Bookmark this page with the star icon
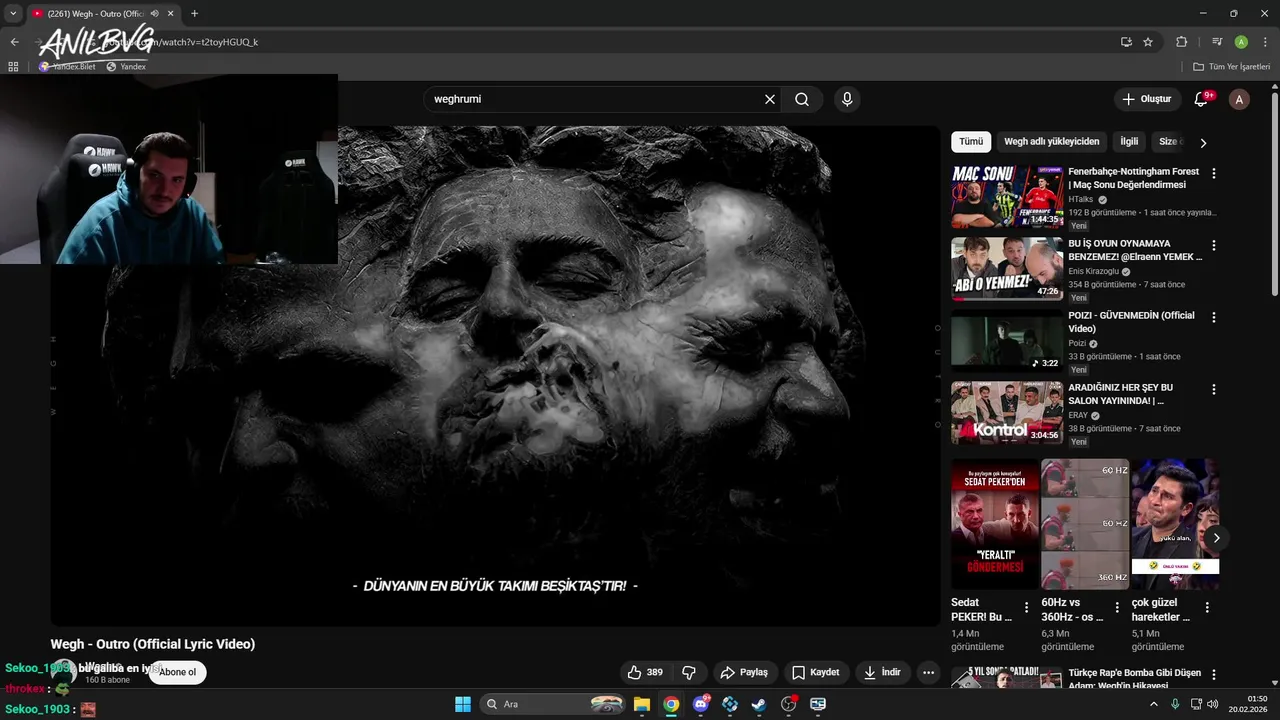Viewport: 1280px width, 720px height. click(x=1148, y=42)
